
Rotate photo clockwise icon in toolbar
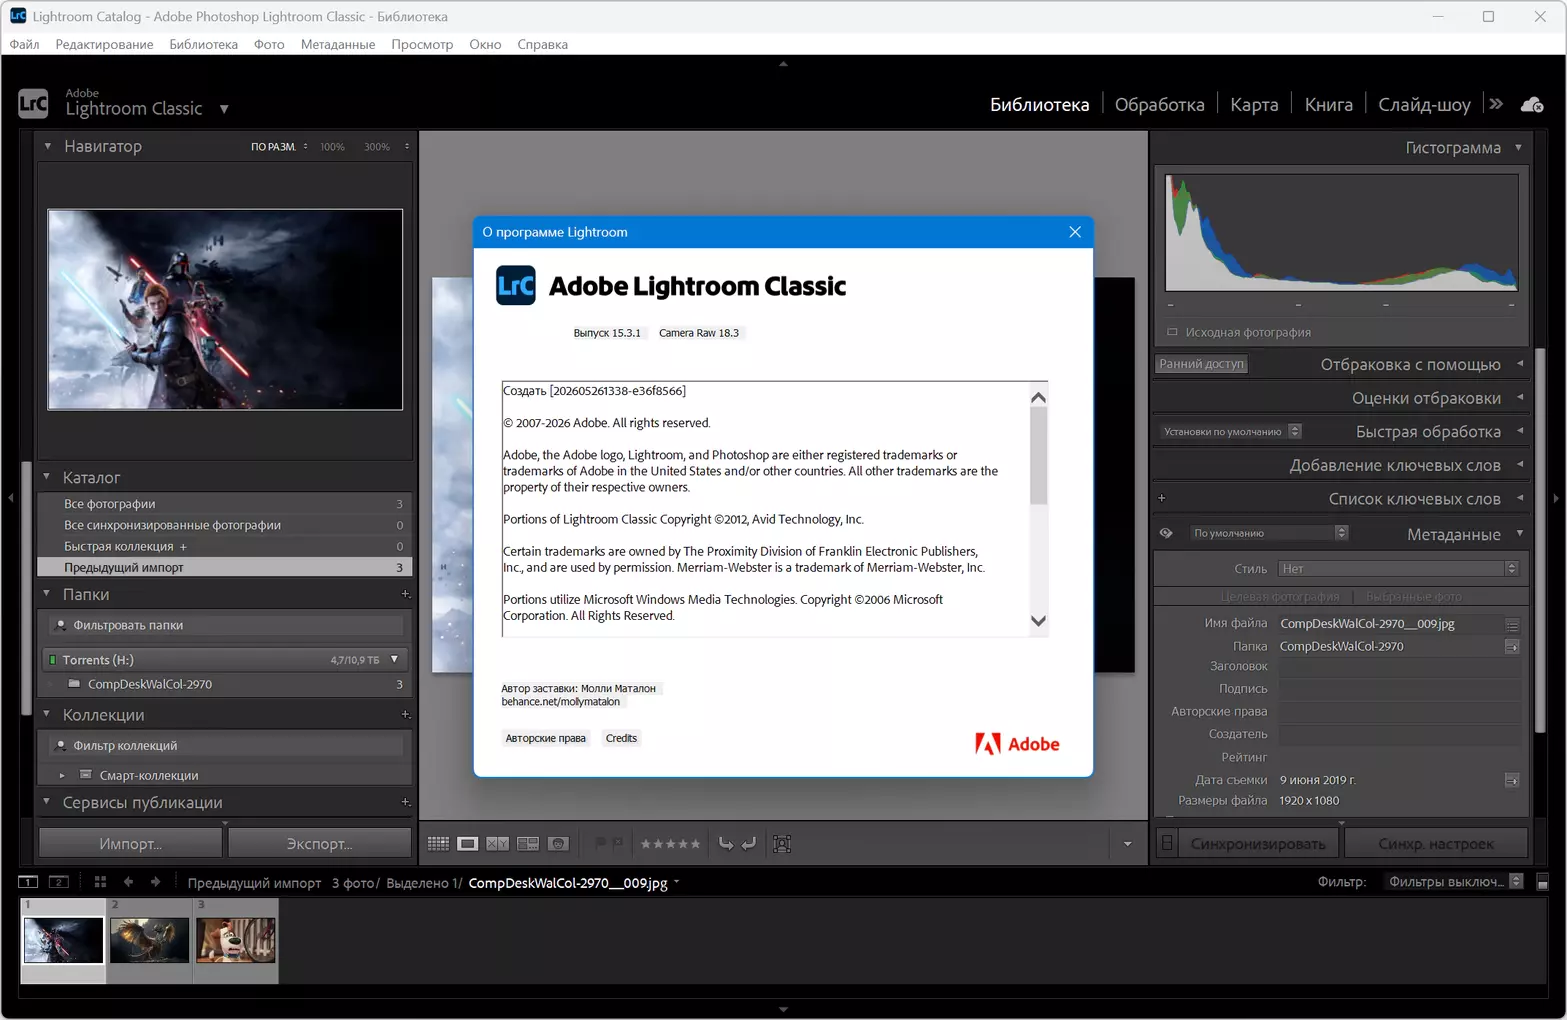tap(749, 844)
